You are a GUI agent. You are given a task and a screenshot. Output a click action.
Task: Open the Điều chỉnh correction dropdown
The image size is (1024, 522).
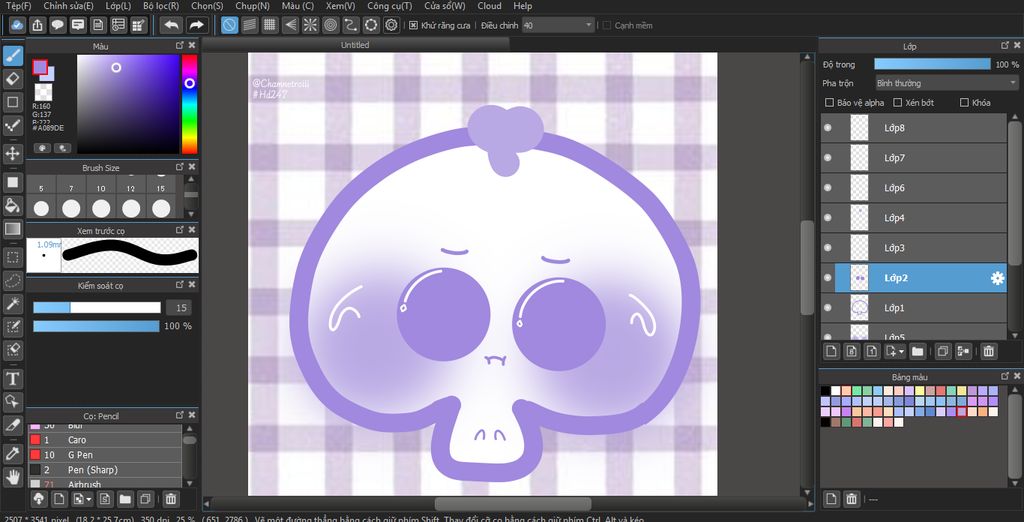pos(558,25)
